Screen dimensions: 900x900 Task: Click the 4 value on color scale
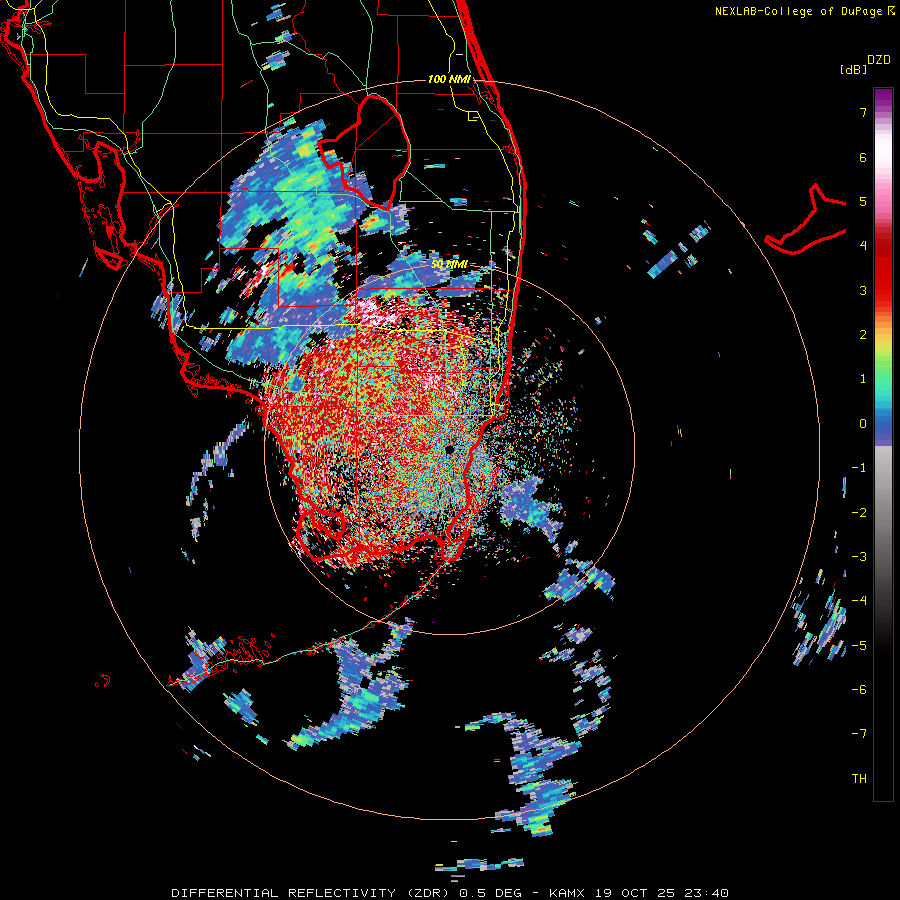(x=863, y=246)
